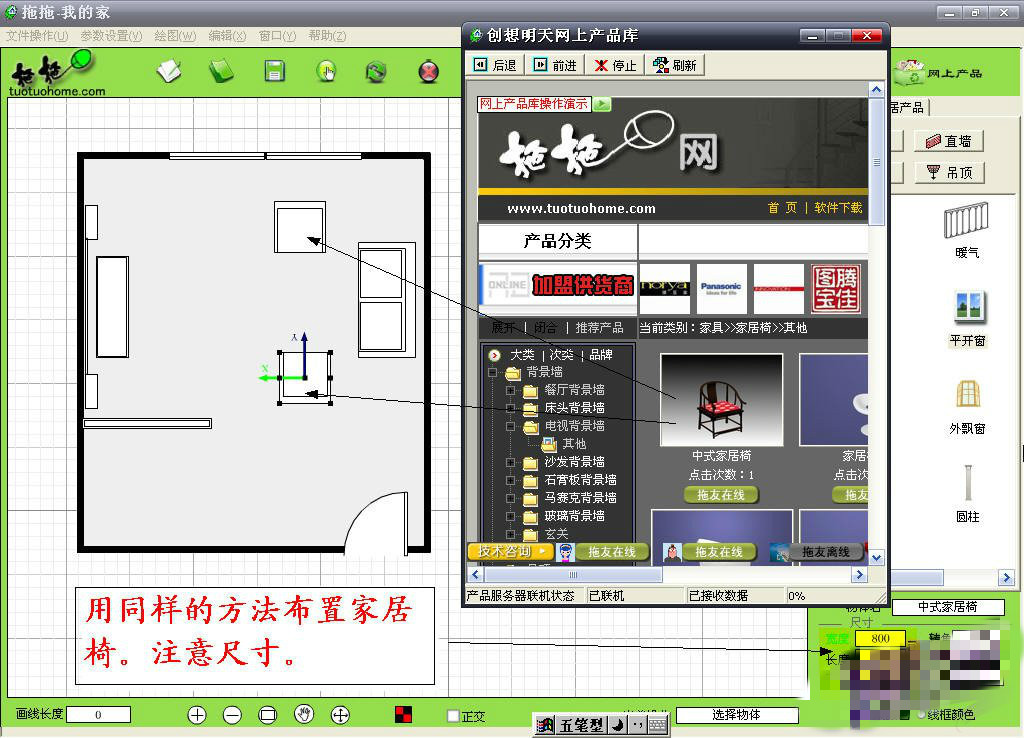
Task: Select the 其他 tree item under 电视背景墙
Action: pyautogui.click(x=575, y=444)
